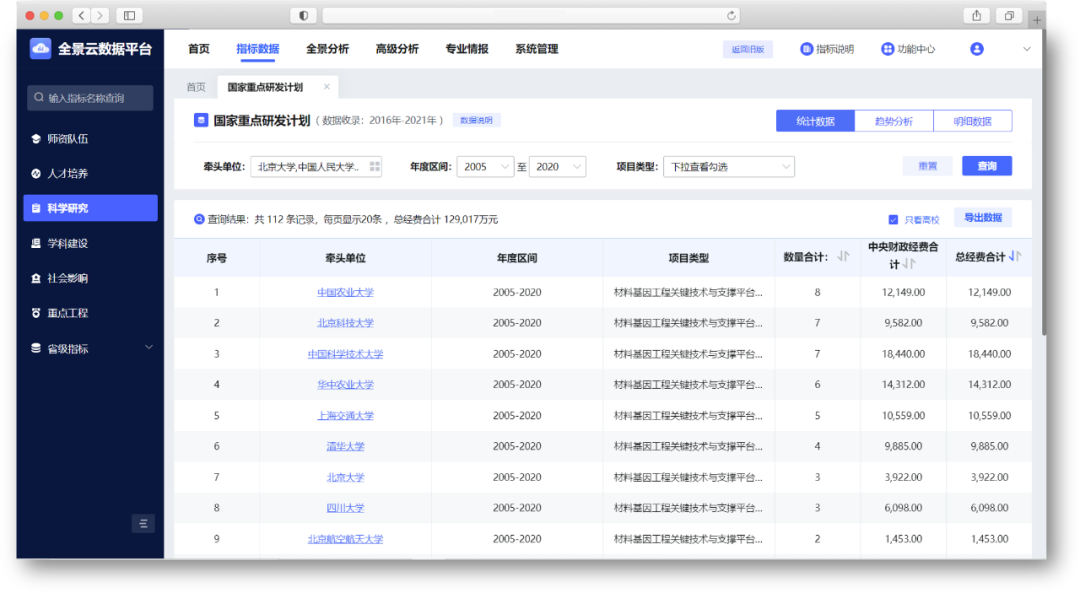This screenshot has height=593, width=1080.
Task: Sort by 总经费合计 column arrows
Action: click(x=1015, y=257)
